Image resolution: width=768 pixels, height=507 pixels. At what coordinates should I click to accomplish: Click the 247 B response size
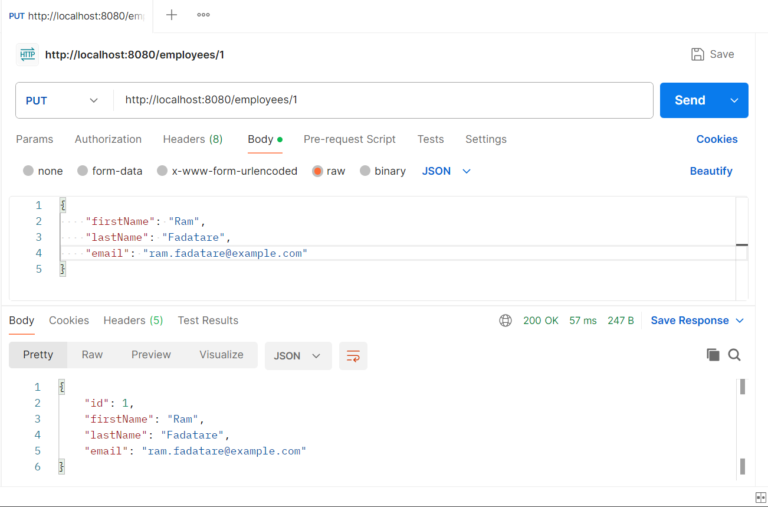click(x=621, y=320)
